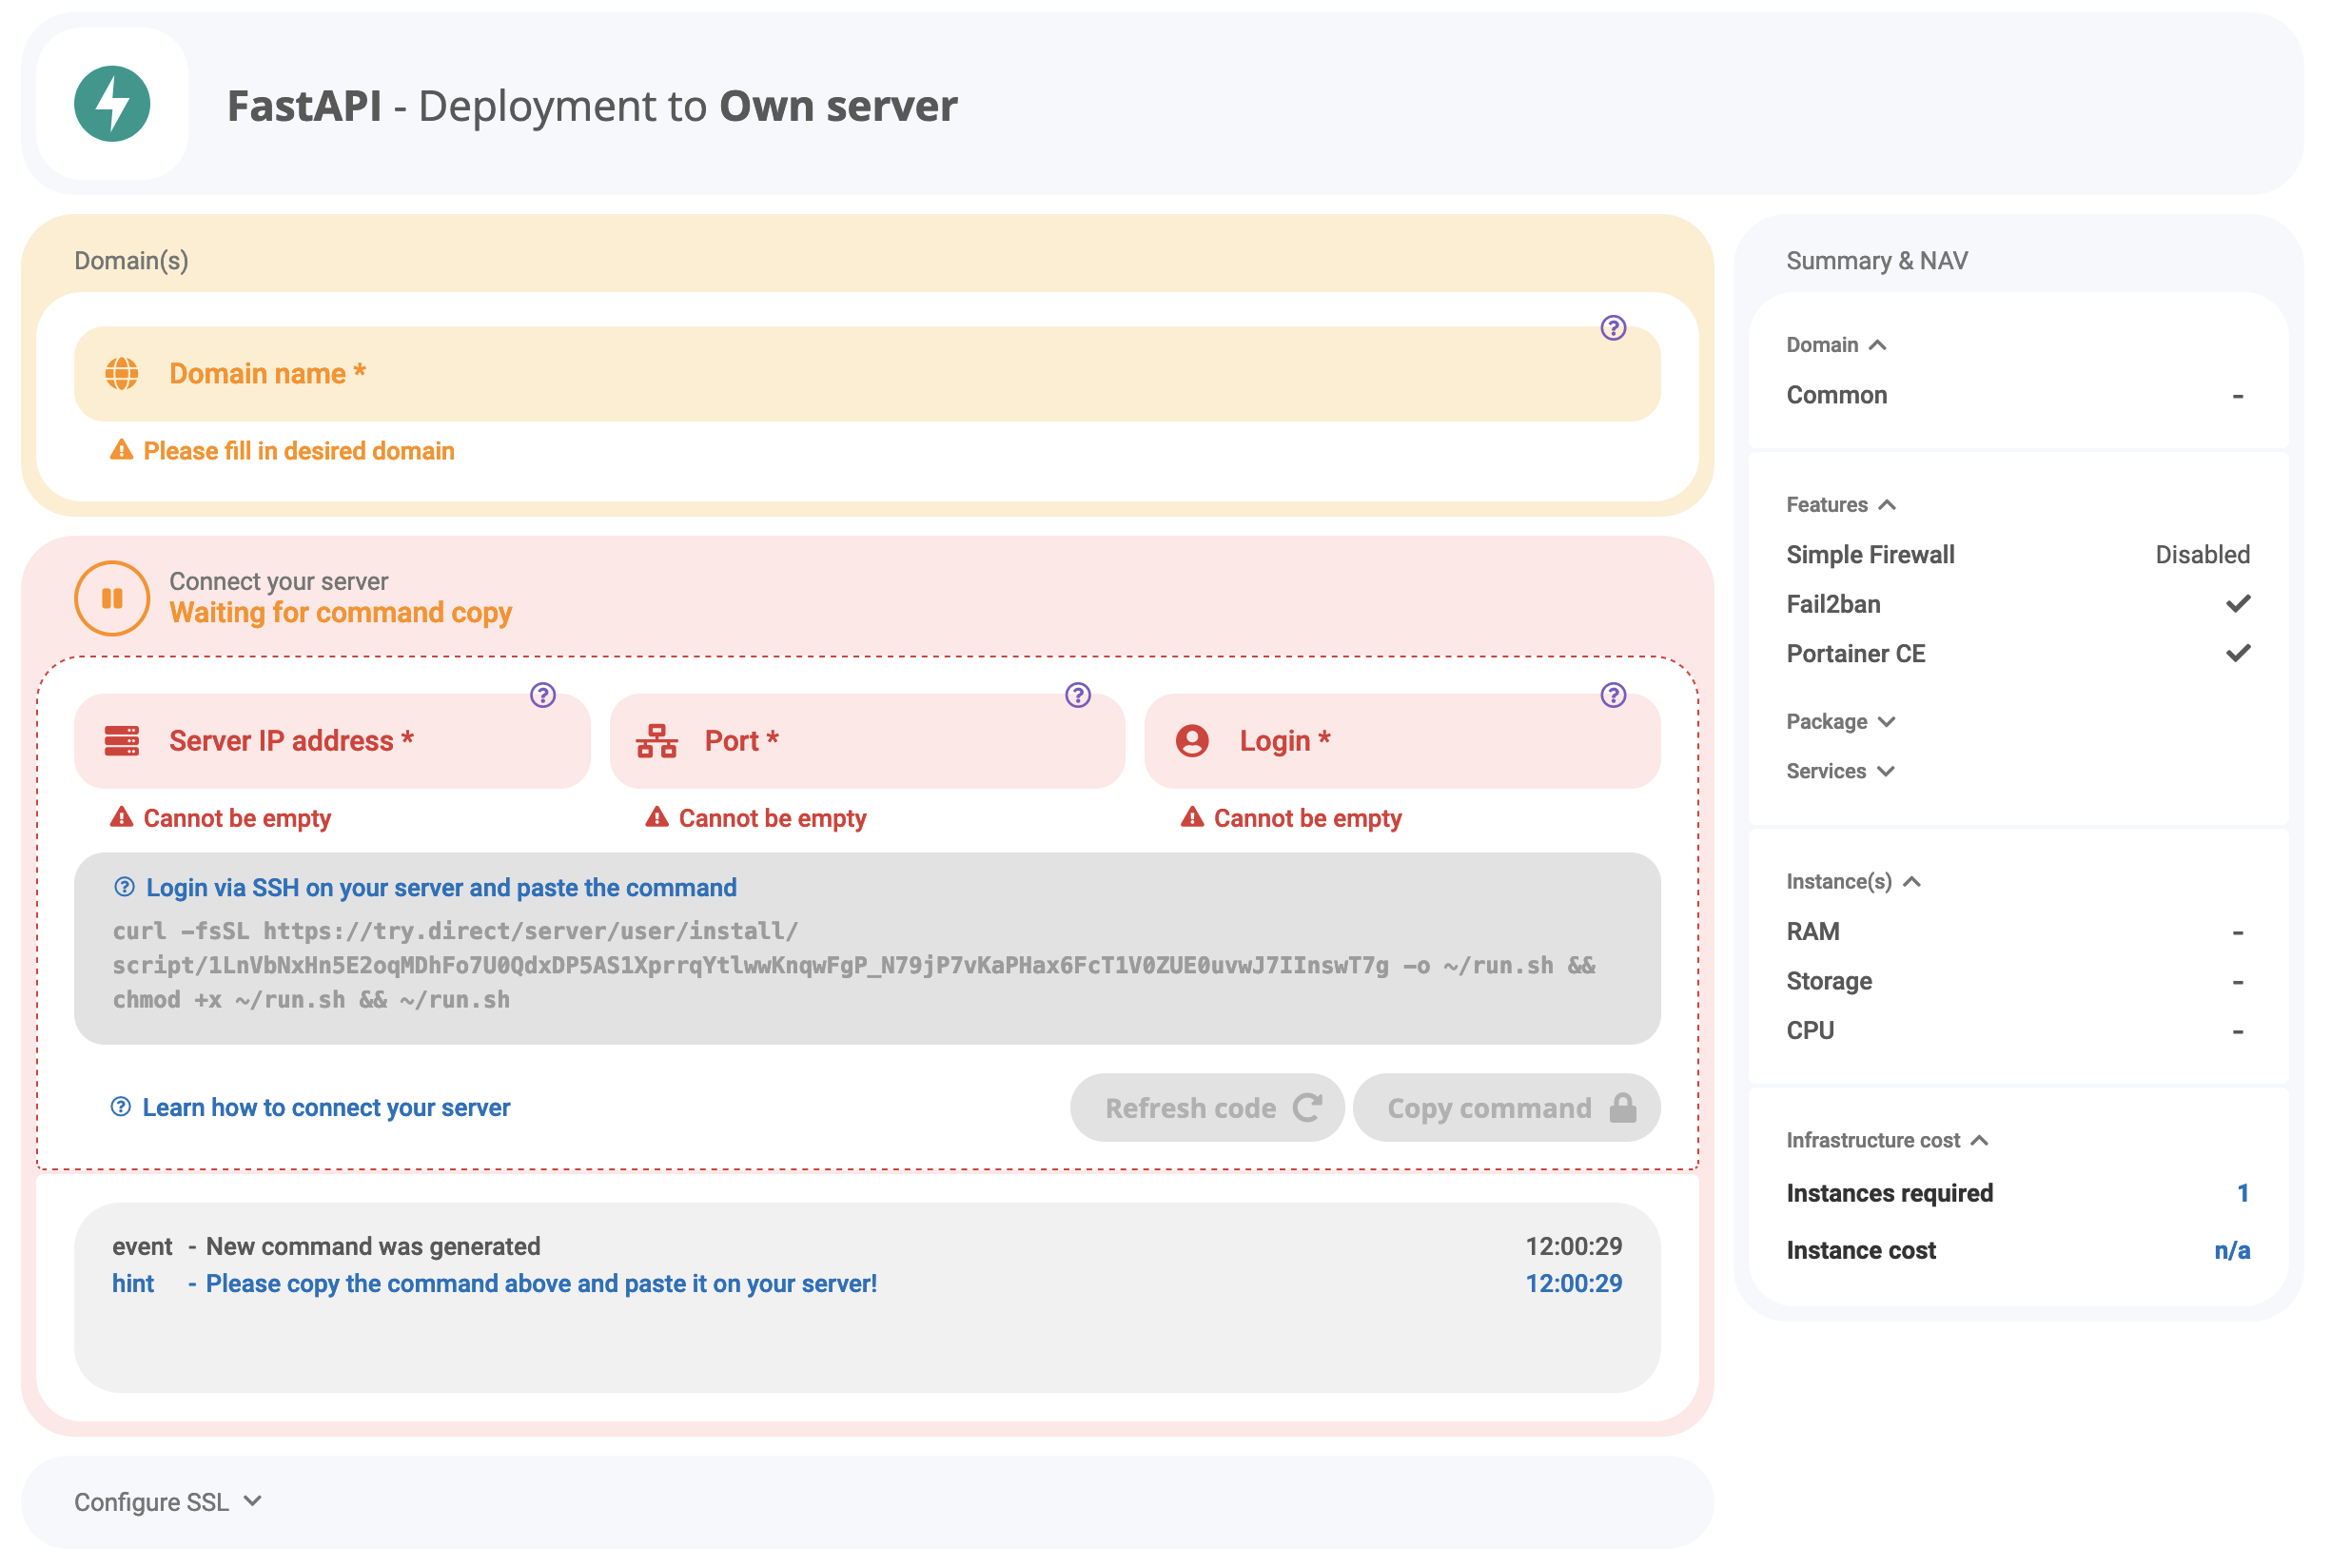Click warning icon next to desired domain message
Viewport: 2331px width, 1568px height.
121,450
